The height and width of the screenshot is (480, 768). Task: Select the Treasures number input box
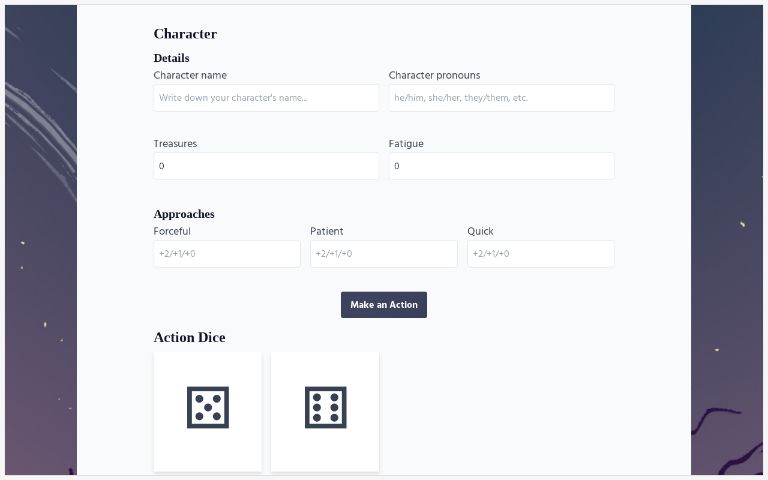(266, 166)
